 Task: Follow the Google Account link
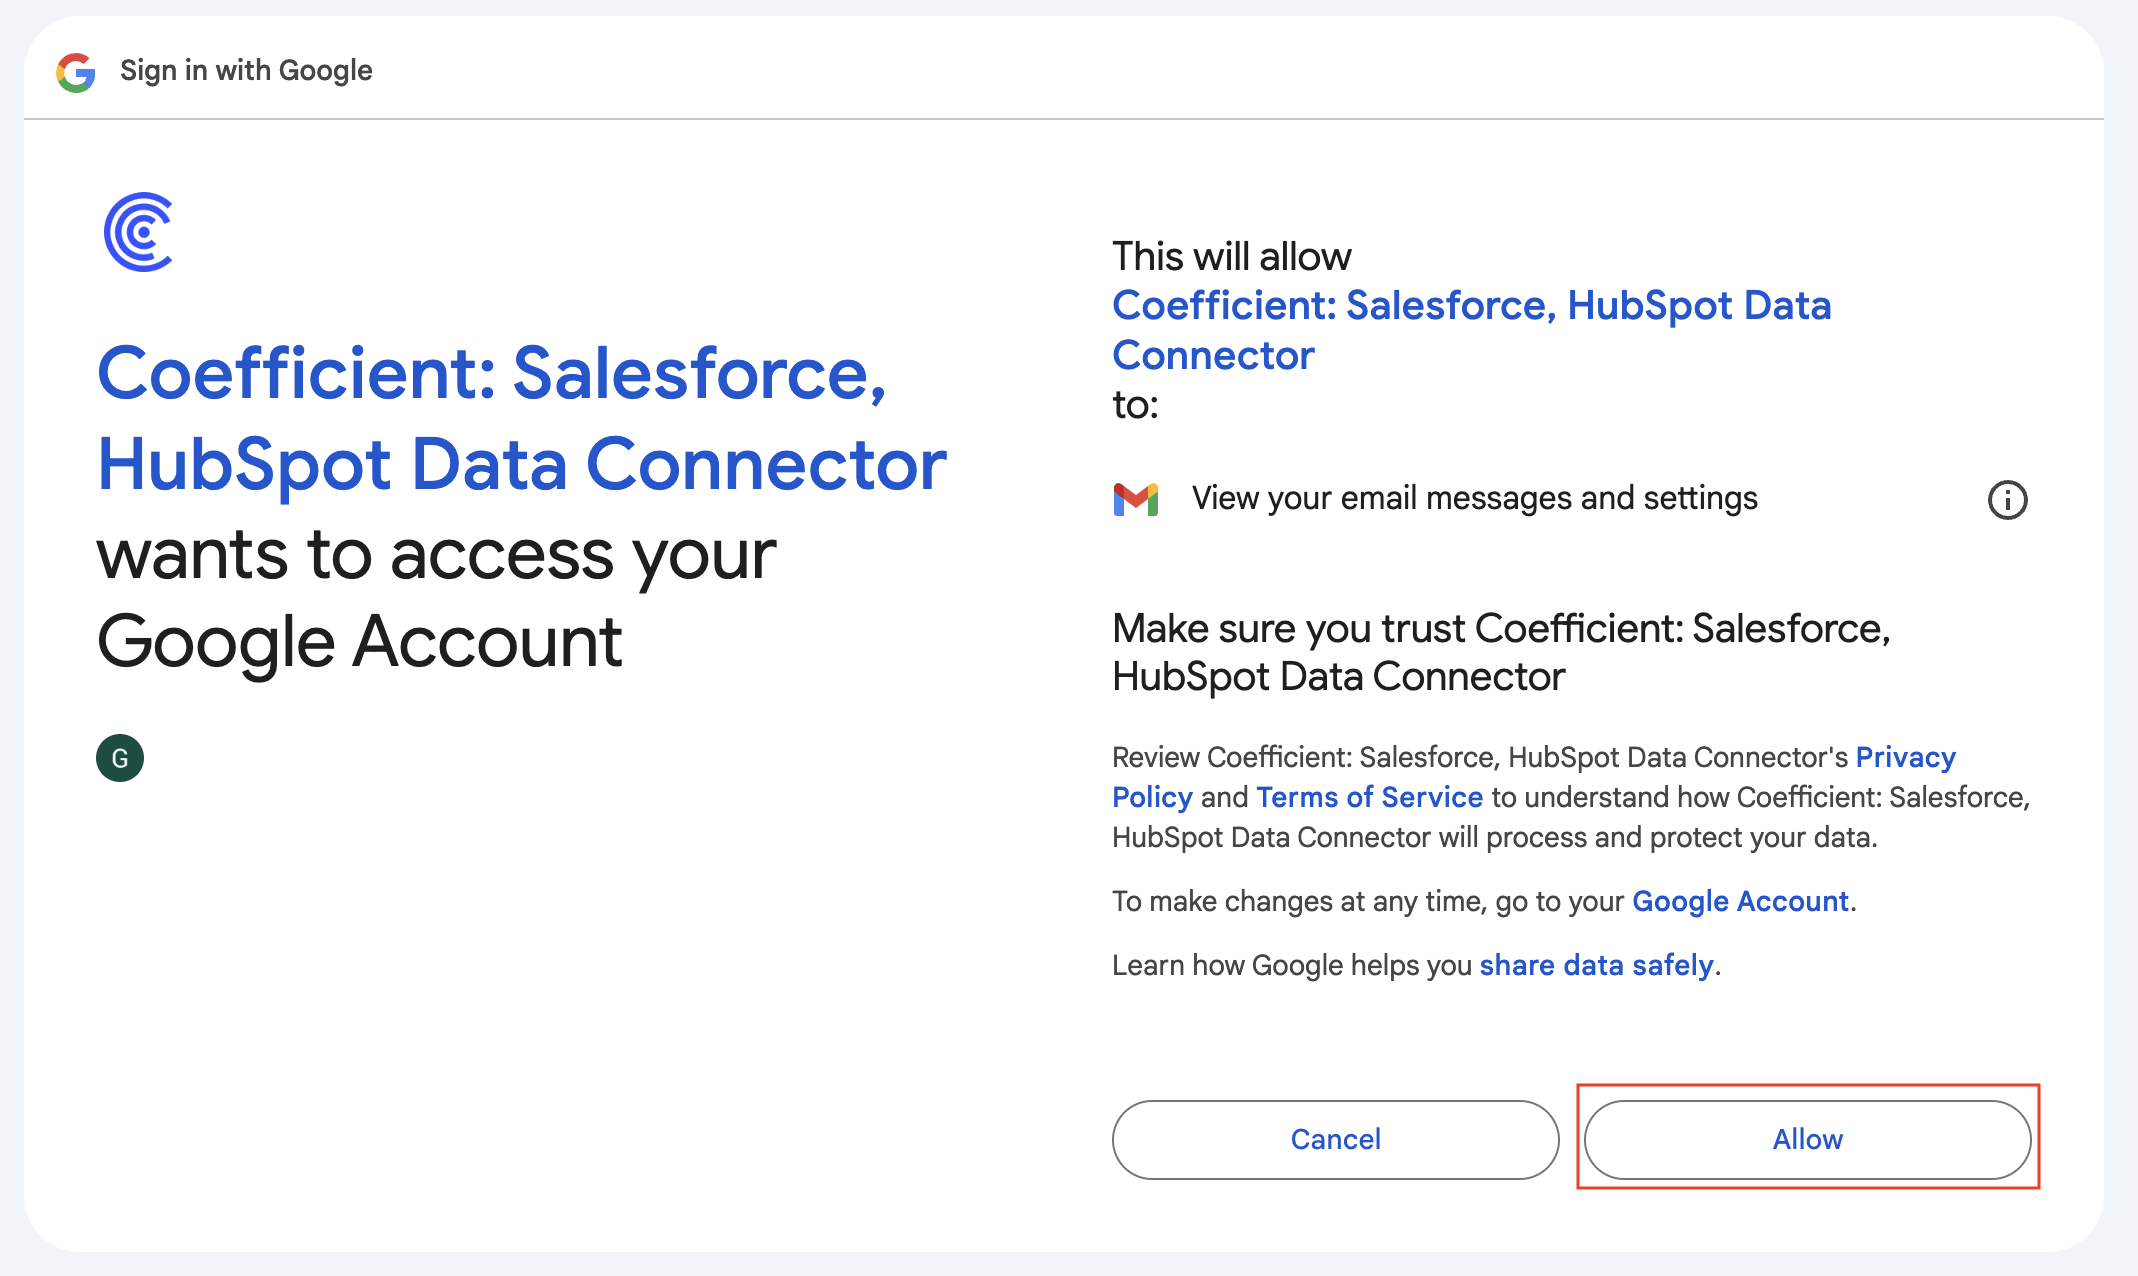tap(1740, 901)
